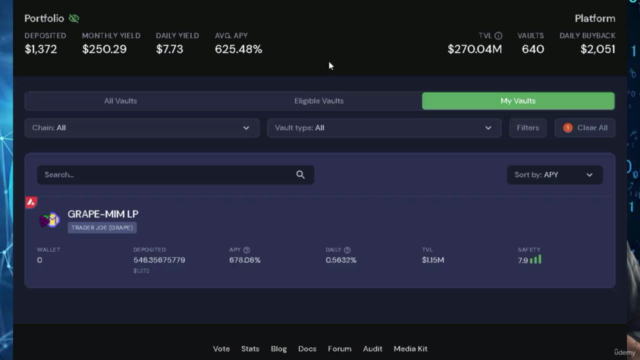This screenshot has height=360, width=640.
Task: Open the Stats footer link
Action: (x=250, y=349)
